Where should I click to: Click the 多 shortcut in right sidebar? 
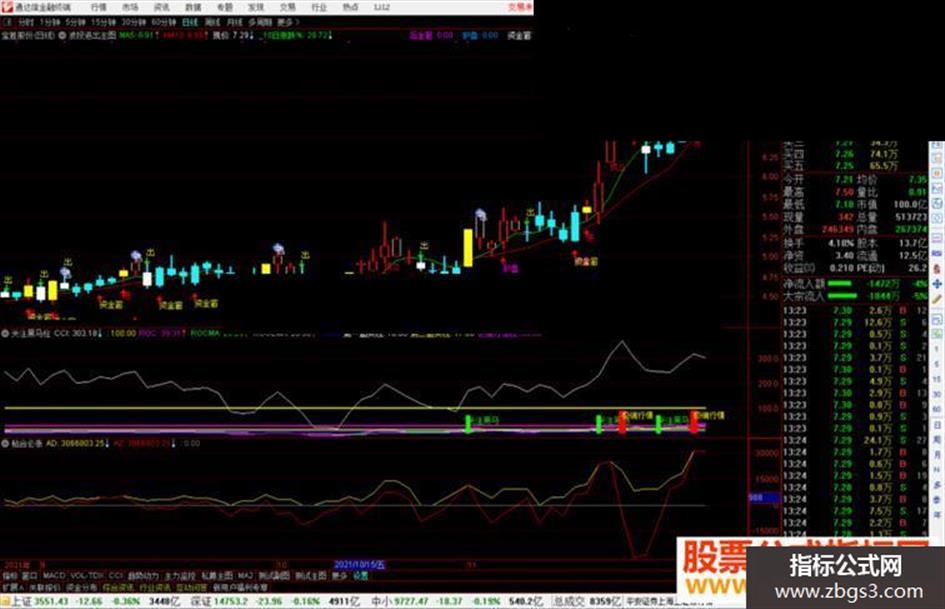pos(937,485)
